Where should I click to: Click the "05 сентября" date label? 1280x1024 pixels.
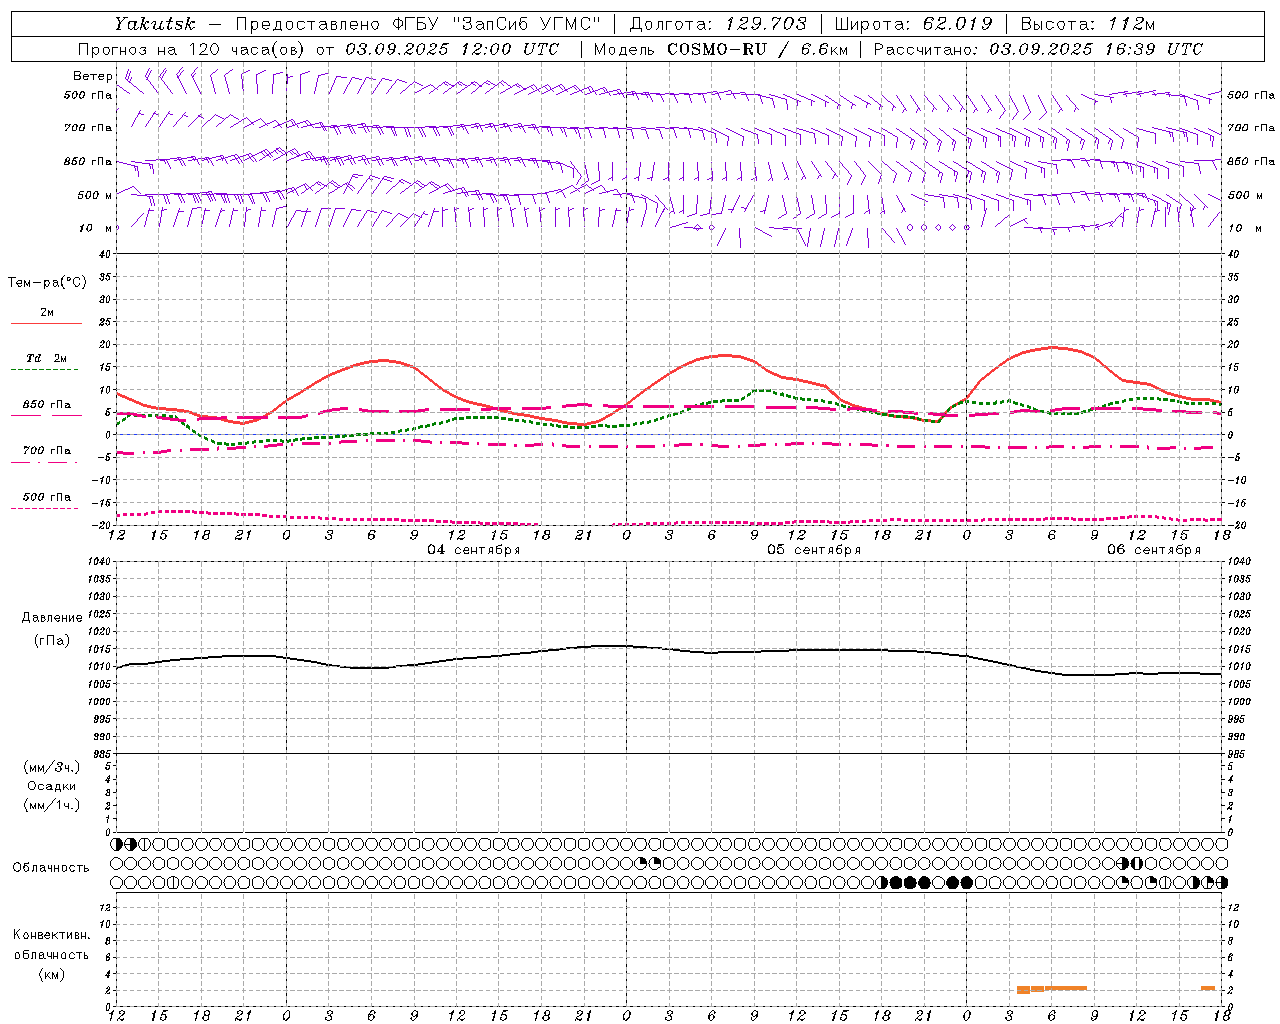[814, 550]
